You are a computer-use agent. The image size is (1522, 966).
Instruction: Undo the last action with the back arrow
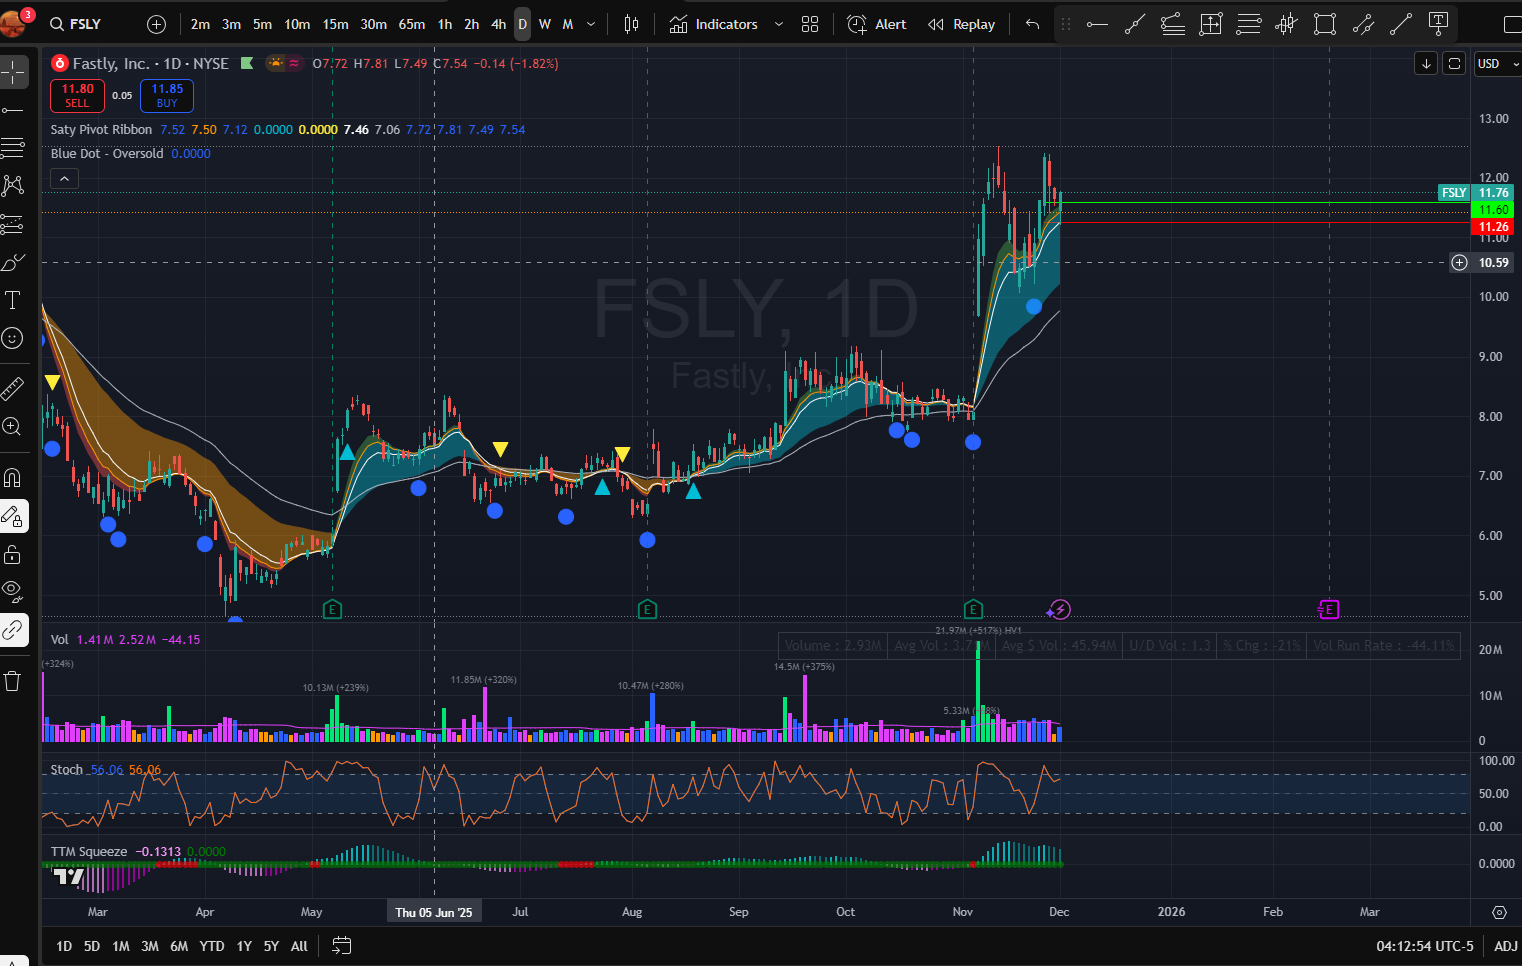click(x=1032, y=24)
